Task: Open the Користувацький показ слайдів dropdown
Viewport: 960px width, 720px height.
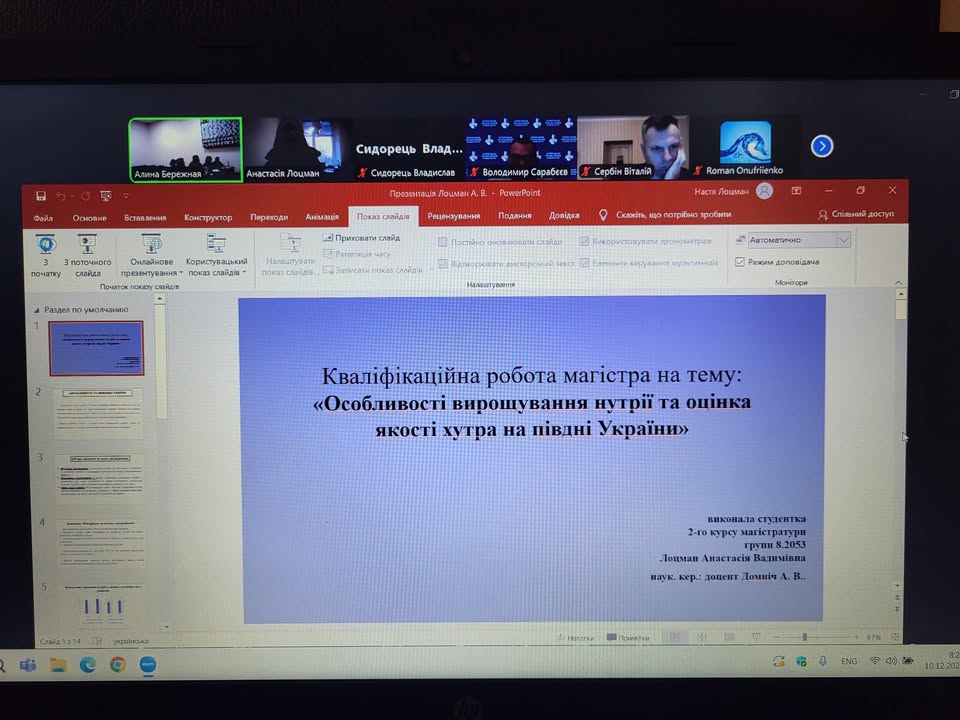Action: pos(216,256)
